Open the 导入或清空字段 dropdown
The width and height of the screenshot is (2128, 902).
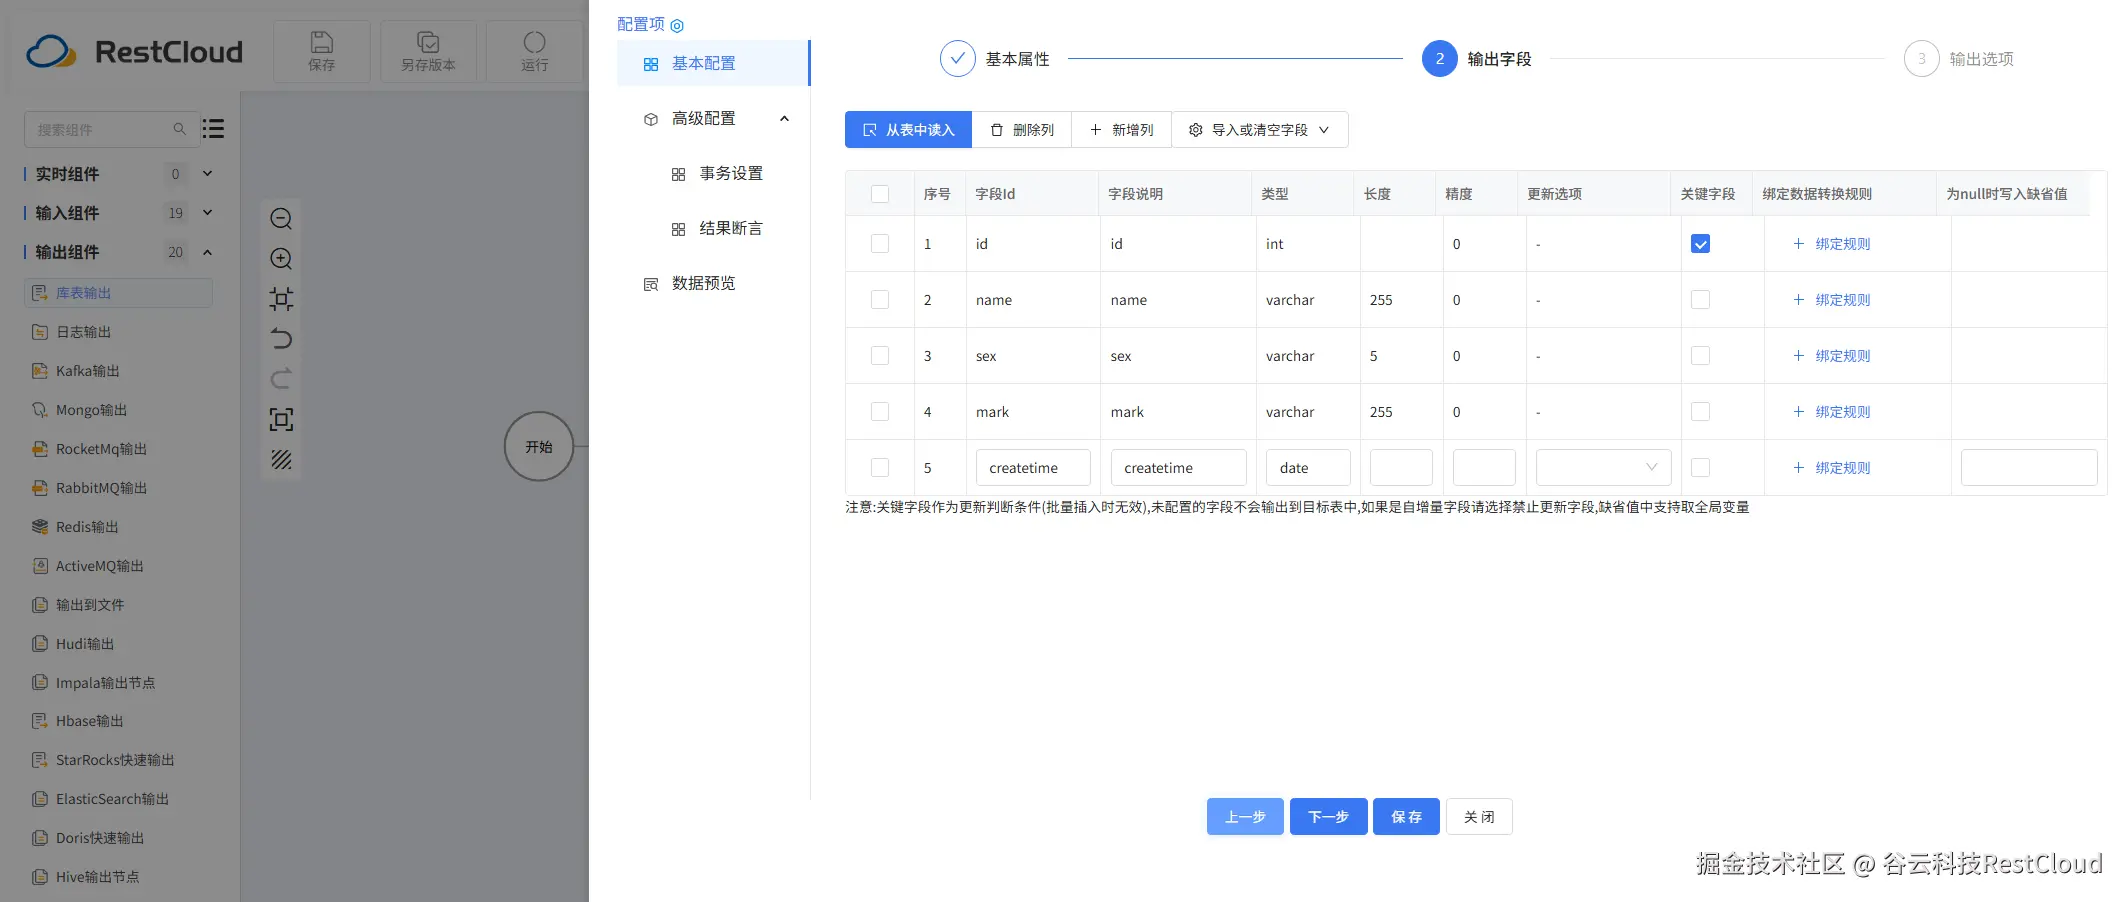[1260, 129]
